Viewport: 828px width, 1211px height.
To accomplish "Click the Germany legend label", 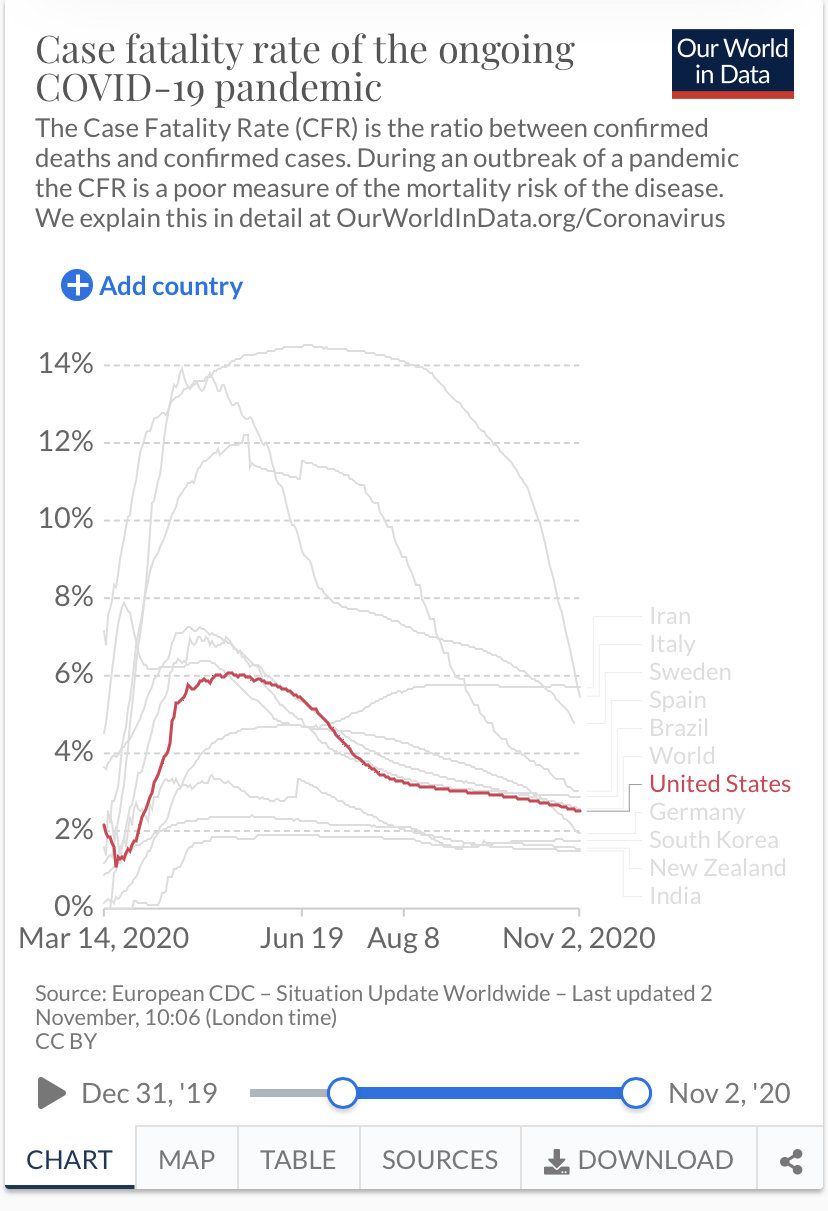I will 697,812.
